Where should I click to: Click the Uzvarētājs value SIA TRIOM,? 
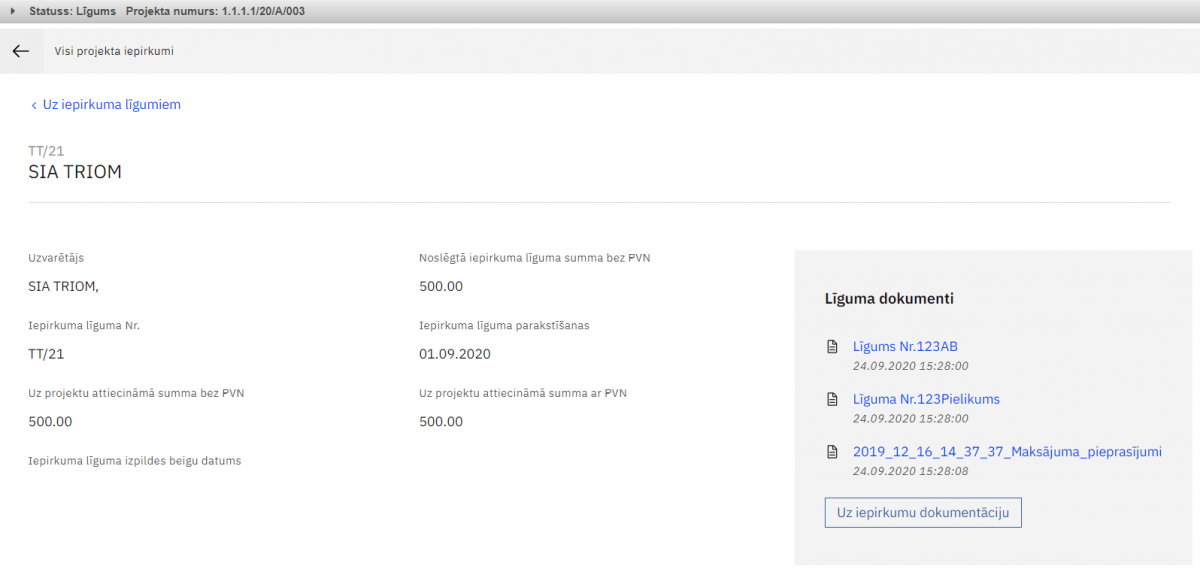tap(64, 286)
